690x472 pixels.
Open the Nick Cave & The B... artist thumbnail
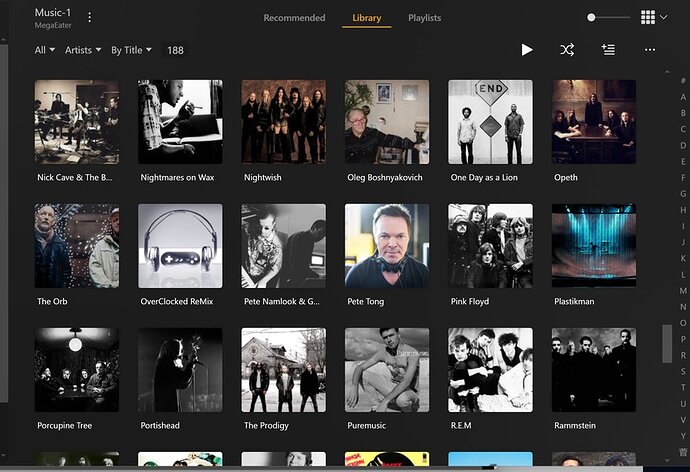(77, 122)
